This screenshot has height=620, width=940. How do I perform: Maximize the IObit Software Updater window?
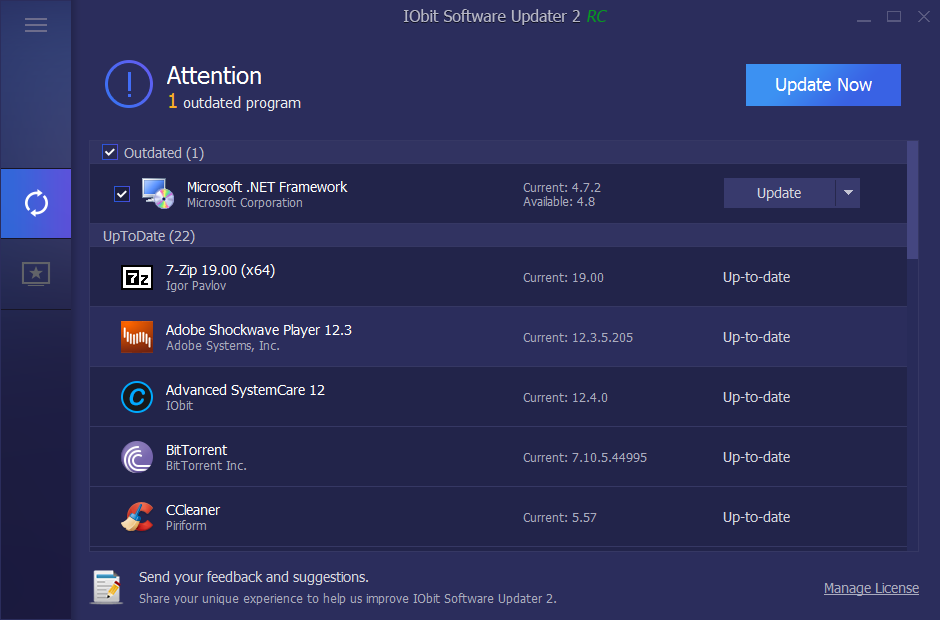[x=894, y=17]
